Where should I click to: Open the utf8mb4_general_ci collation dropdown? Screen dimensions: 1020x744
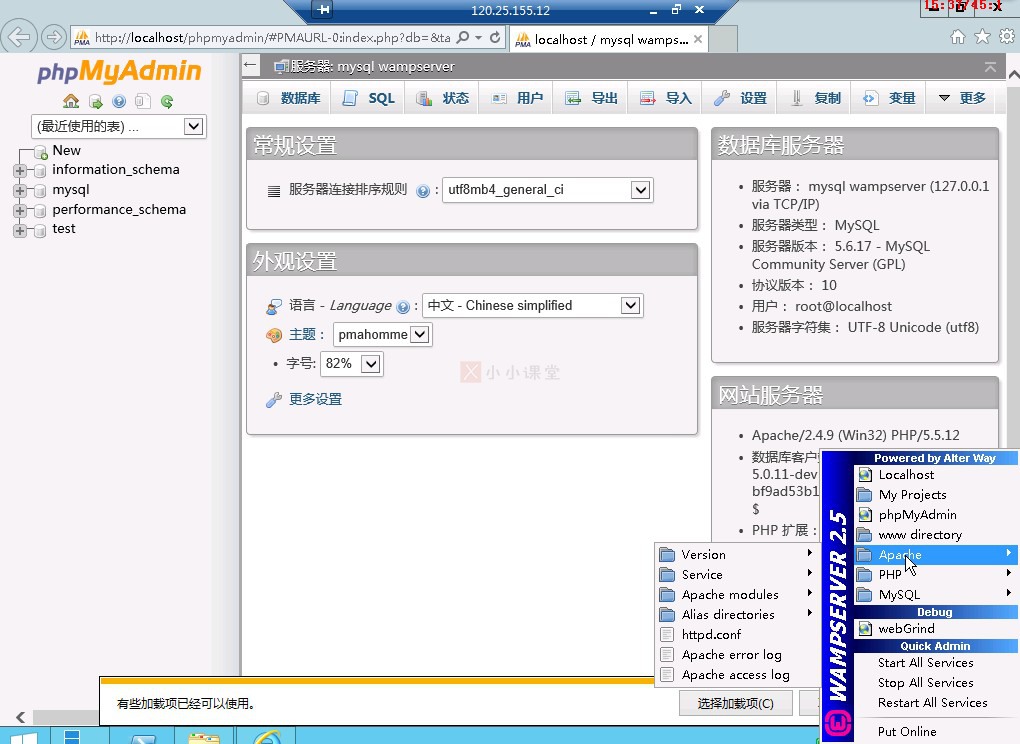coord(548,190)
